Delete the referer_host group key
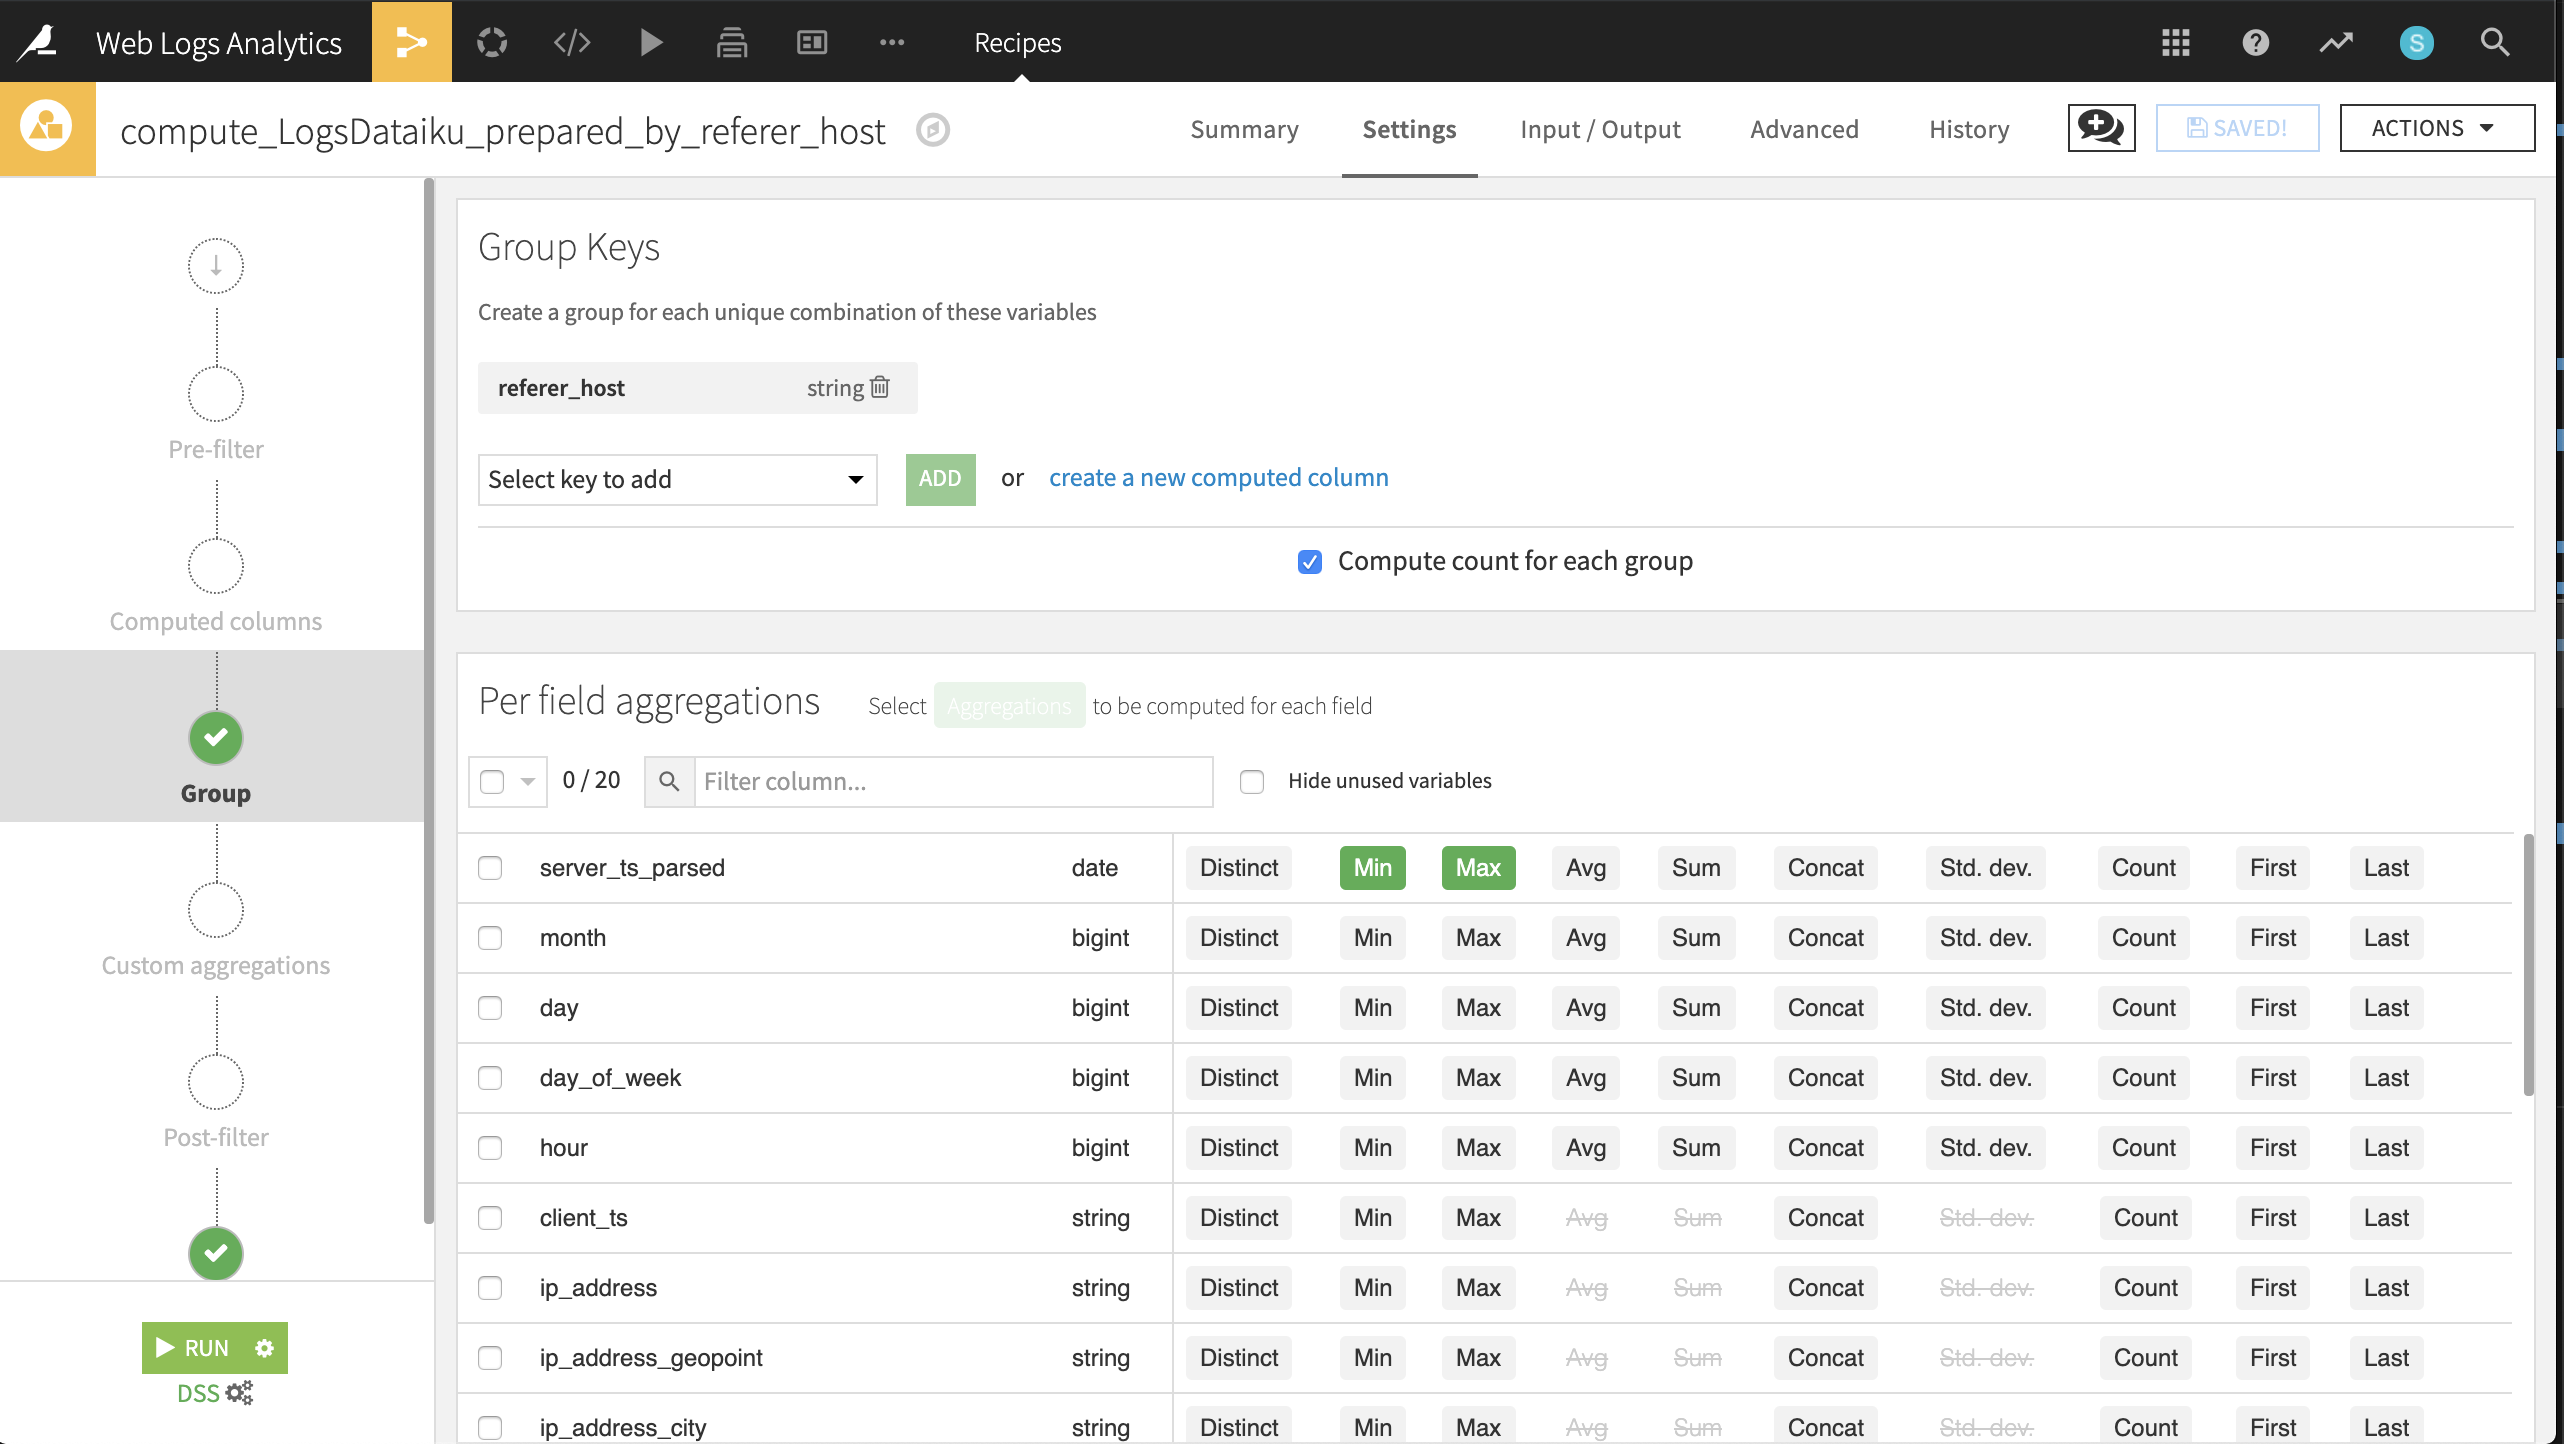This screenshot has width=2564, height=1444. pos(880,387)
